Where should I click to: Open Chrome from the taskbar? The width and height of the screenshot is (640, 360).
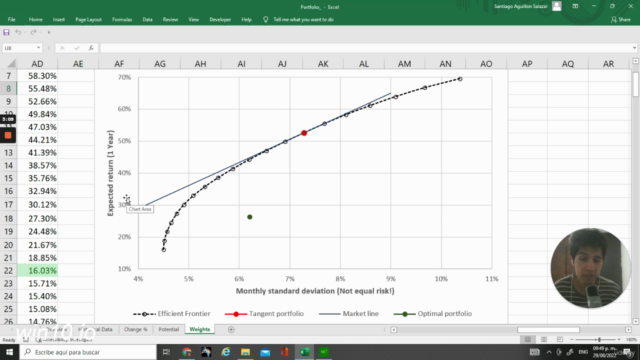point(187,352)
